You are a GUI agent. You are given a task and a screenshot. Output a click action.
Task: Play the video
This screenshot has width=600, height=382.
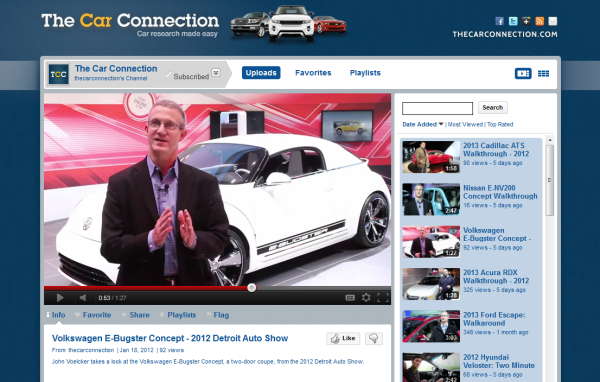(60, 297)
